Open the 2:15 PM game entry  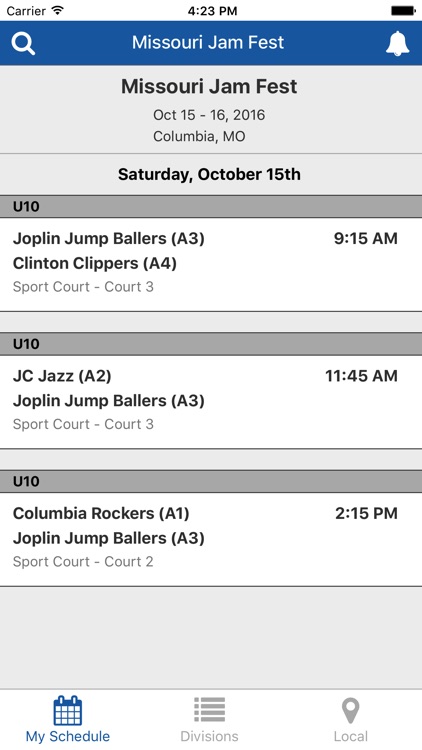pos(211,539)
